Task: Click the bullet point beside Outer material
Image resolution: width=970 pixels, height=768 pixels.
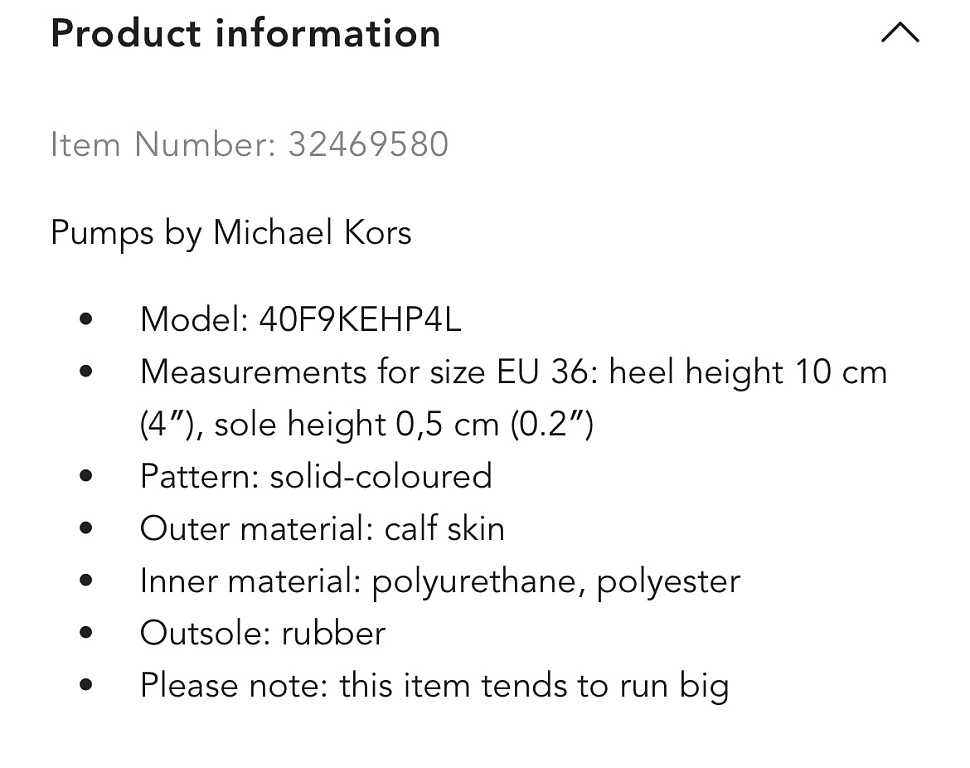Action: click(86, 529)
